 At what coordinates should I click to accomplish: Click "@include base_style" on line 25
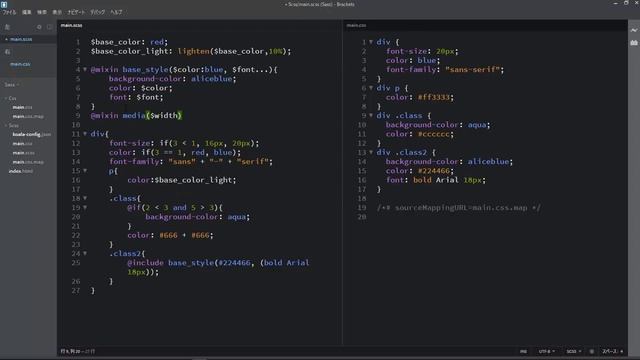170,263
